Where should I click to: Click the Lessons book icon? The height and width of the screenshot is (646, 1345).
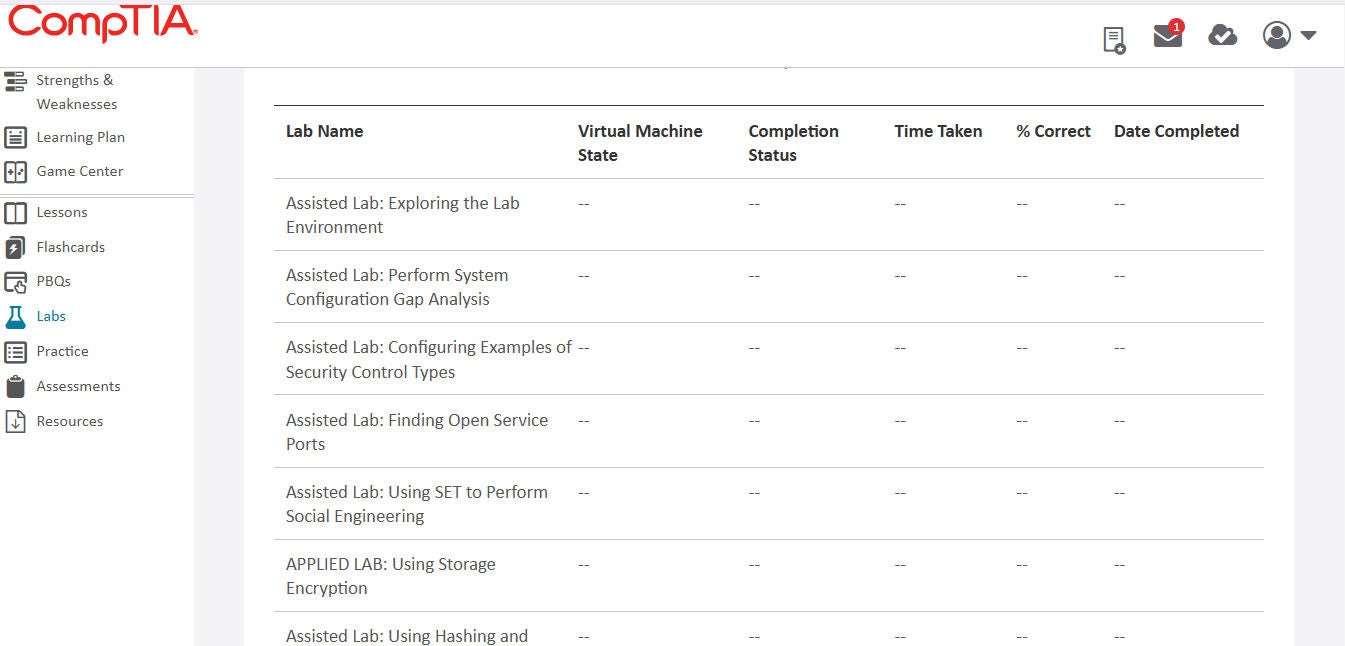click(x=15, y=212)
